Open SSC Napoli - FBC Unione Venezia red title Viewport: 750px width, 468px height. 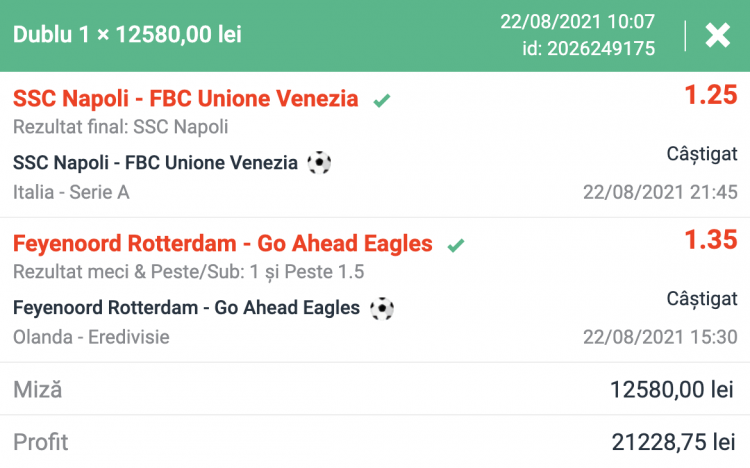(x=186, y=99)
